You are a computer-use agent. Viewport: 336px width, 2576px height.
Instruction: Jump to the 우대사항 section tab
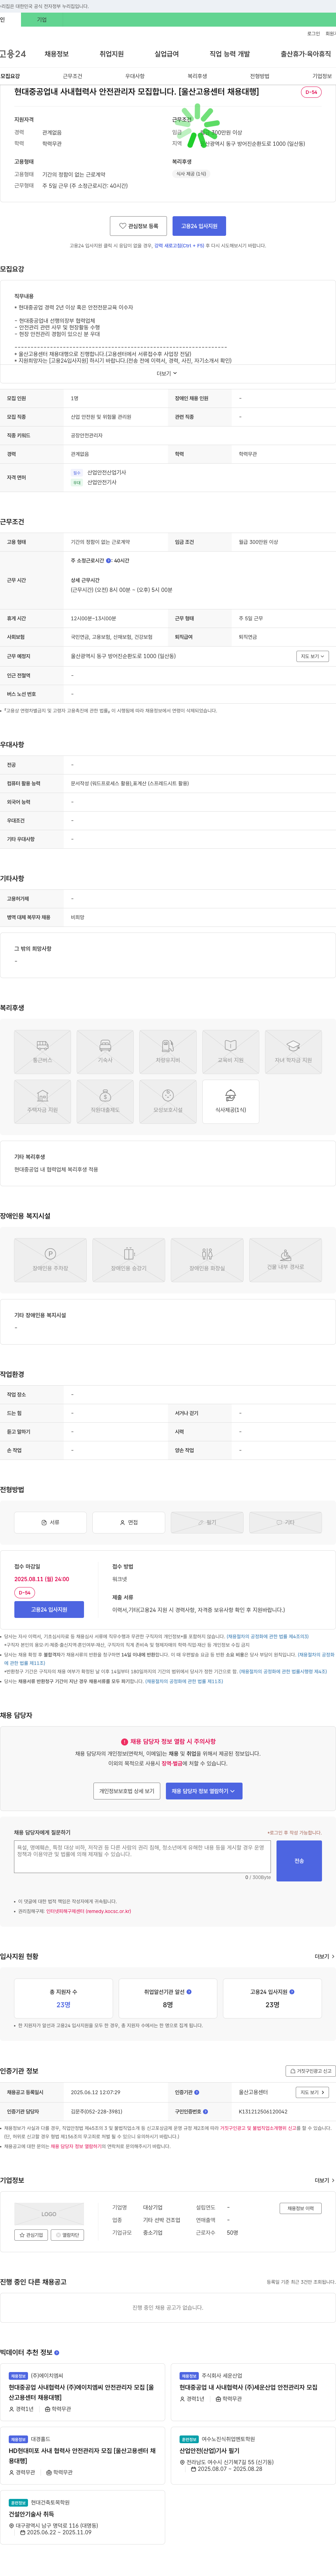(135, 76)
